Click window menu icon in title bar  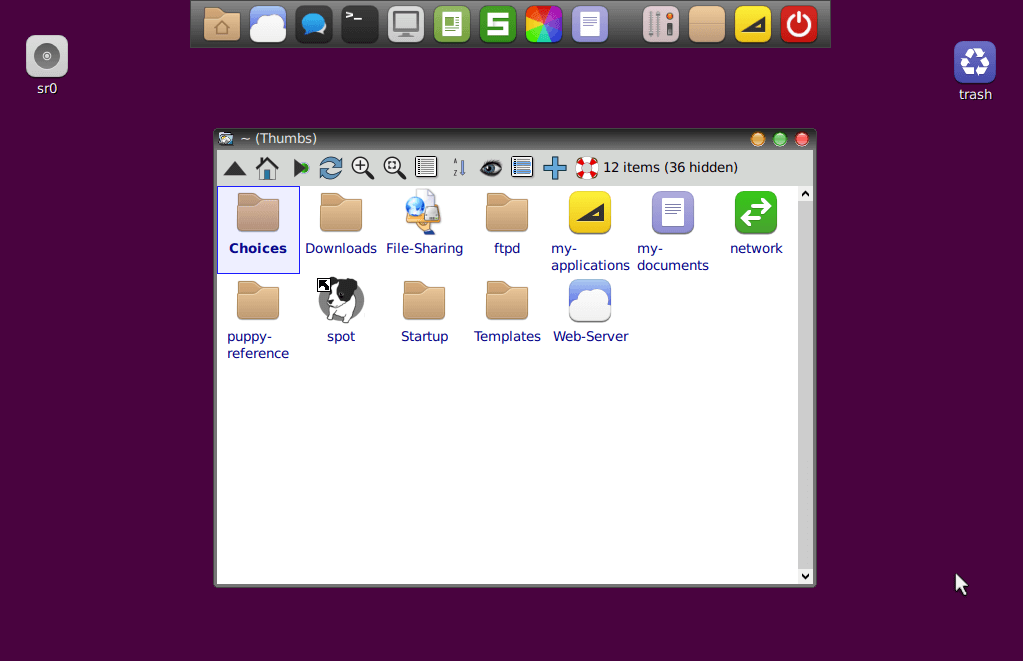click(226, 138)
